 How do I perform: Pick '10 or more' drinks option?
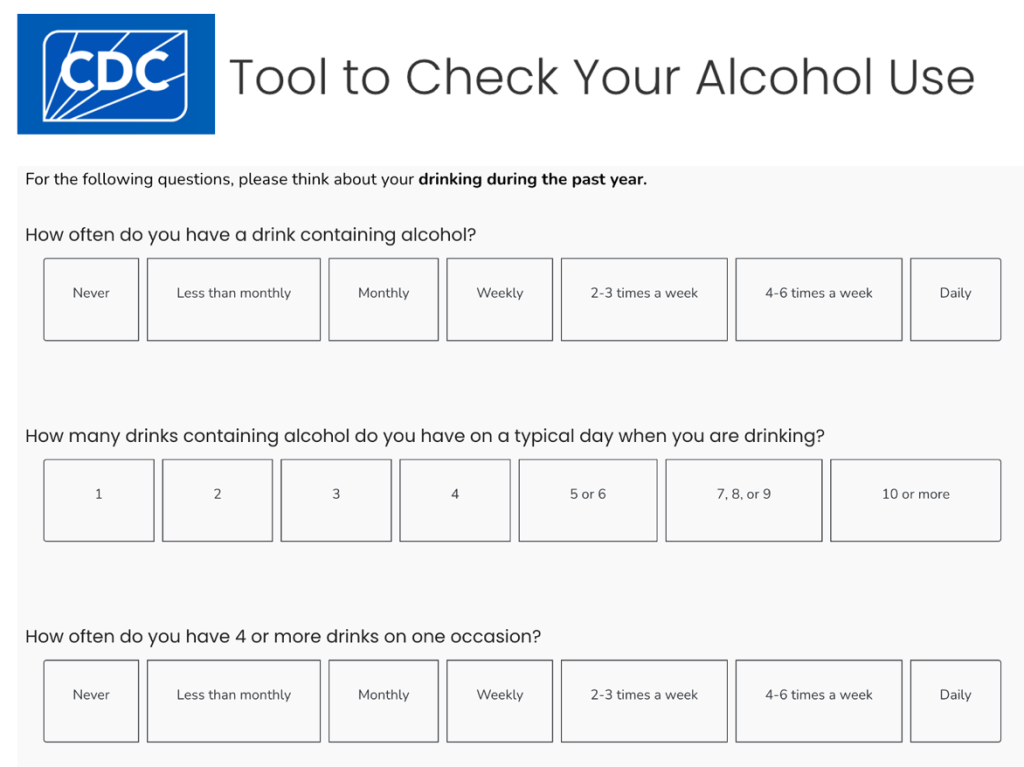(x=915, y=500)
